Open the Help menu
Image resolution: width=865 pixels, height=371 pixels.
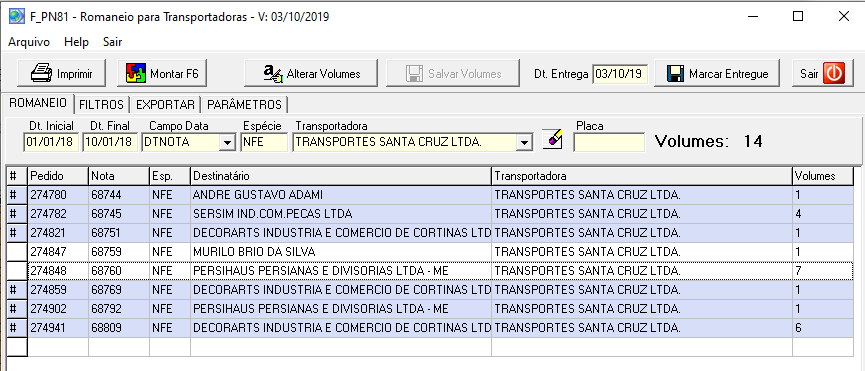(x=76, y=42)
